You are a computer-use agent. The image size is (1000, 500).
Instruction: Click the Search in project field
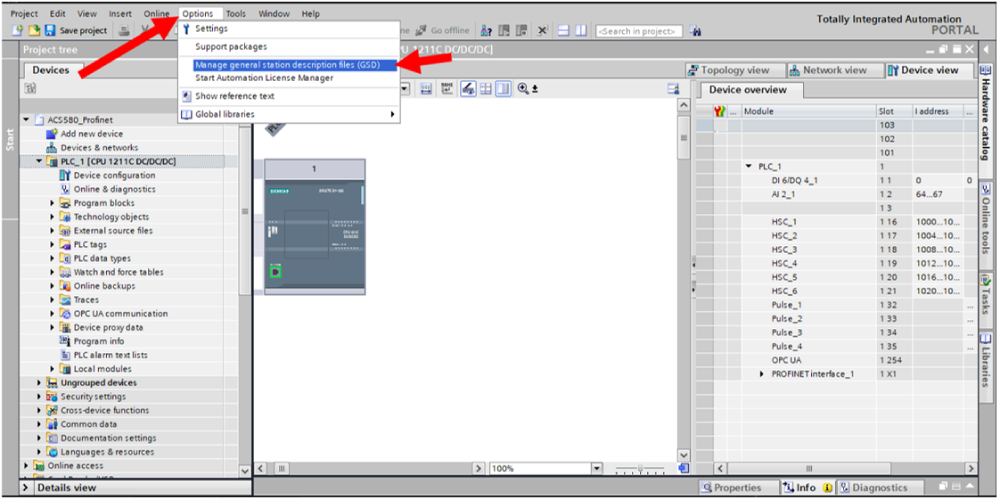tap(638, 31)
